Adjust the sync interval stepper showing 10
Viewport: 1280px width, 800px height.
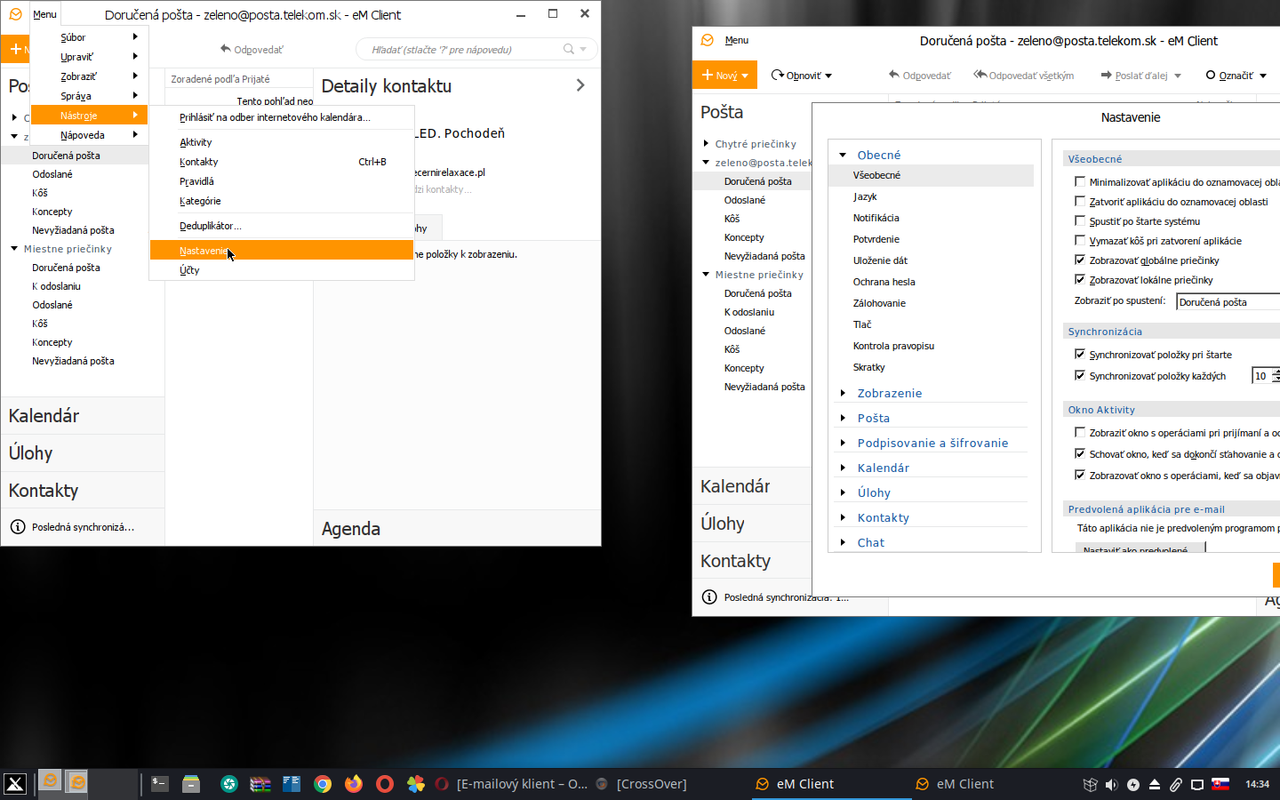pyautogui.click(x=1275, y=376)
